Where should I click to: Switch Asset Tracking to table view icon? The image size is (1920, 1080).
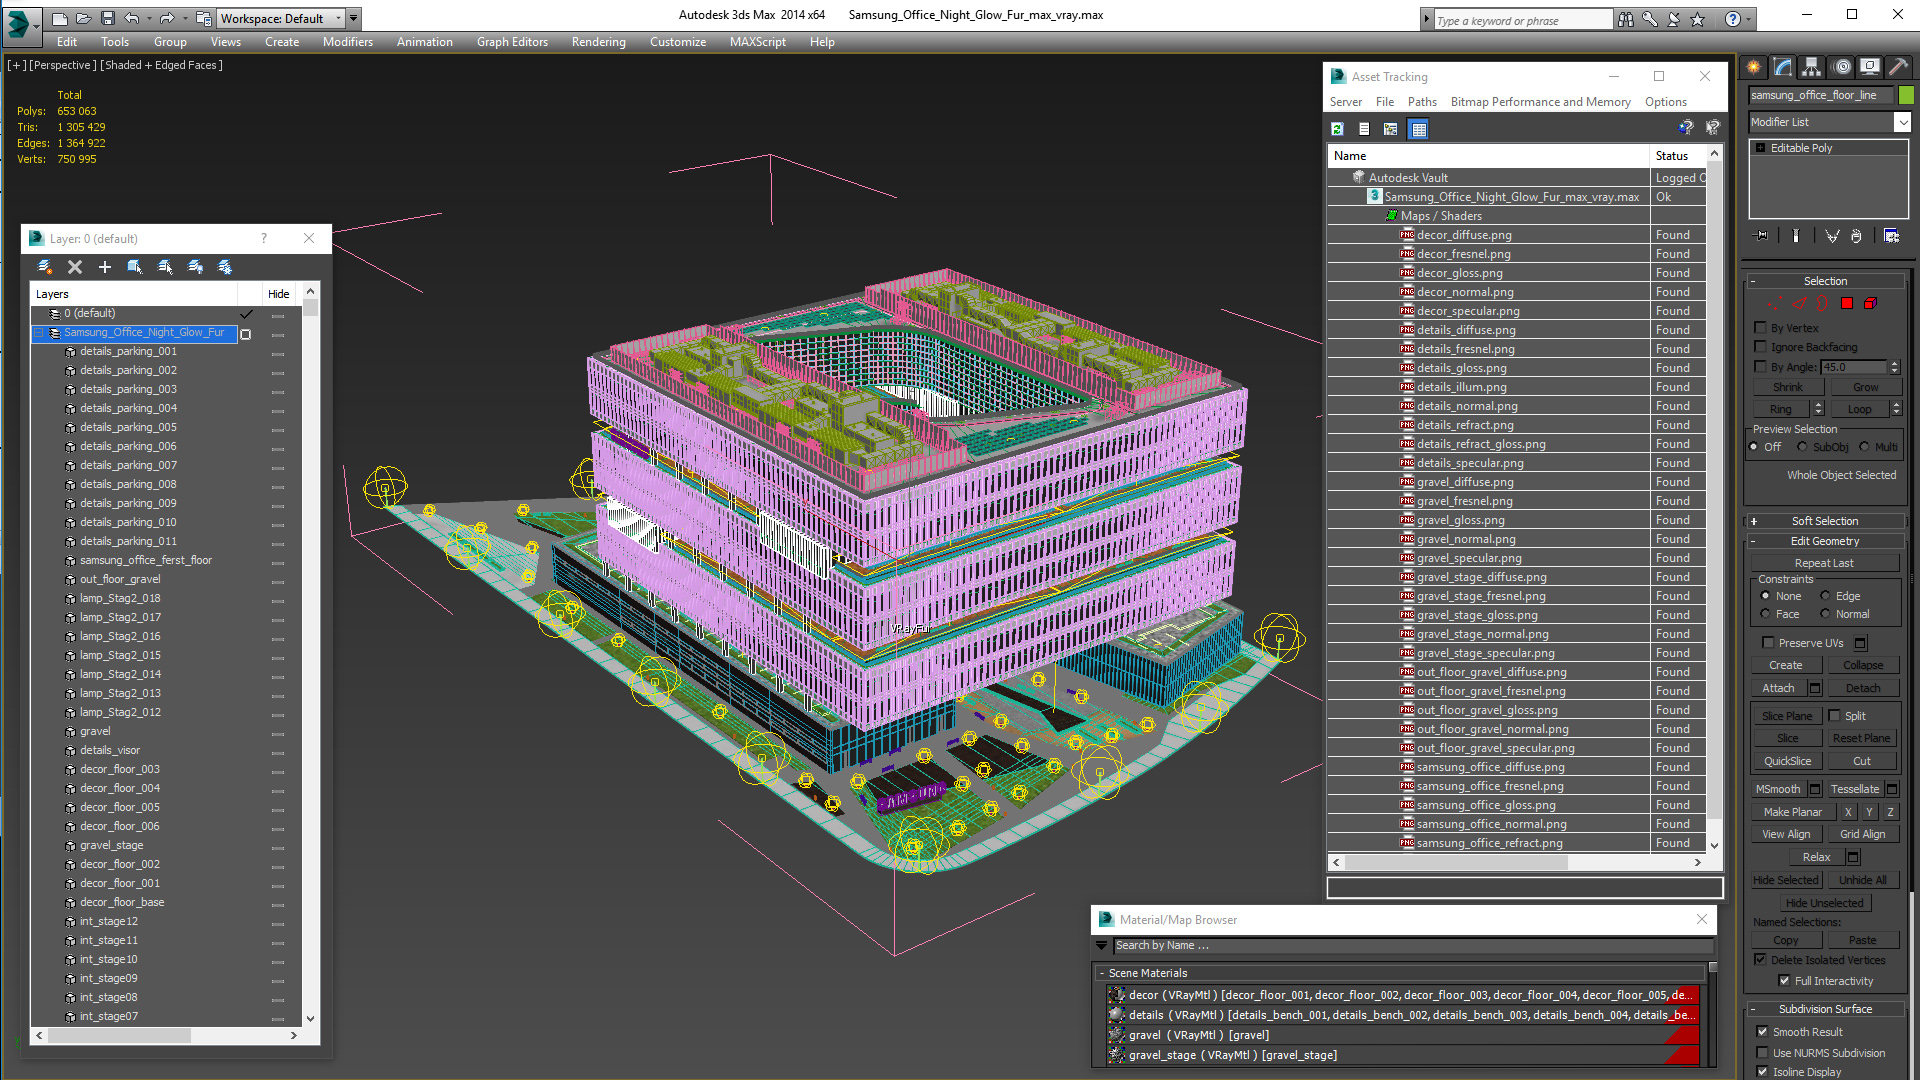(1418, 129)
